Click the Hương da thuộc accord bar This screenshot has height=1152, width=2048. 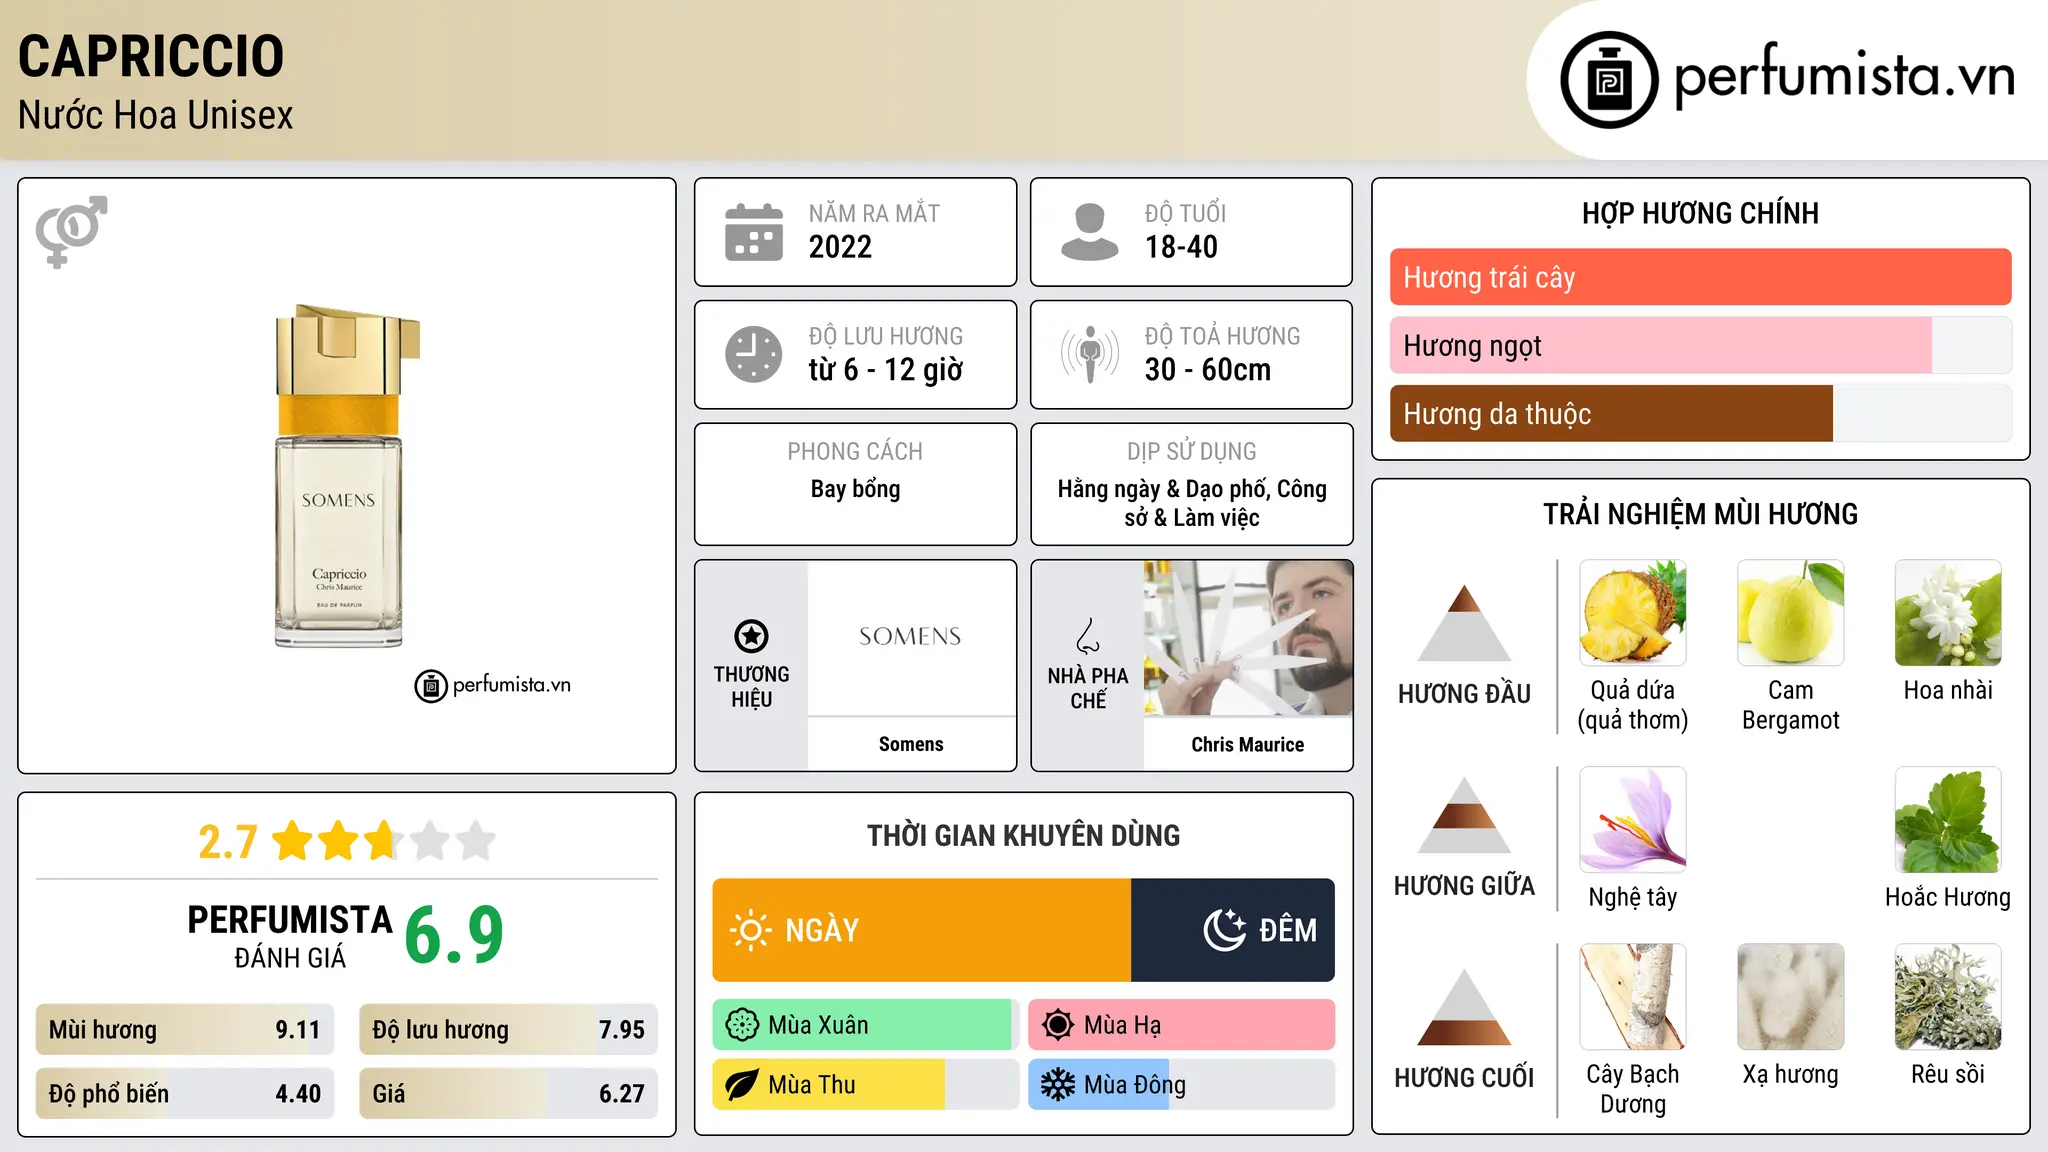pyautogui.click(x=1700, y=414)
